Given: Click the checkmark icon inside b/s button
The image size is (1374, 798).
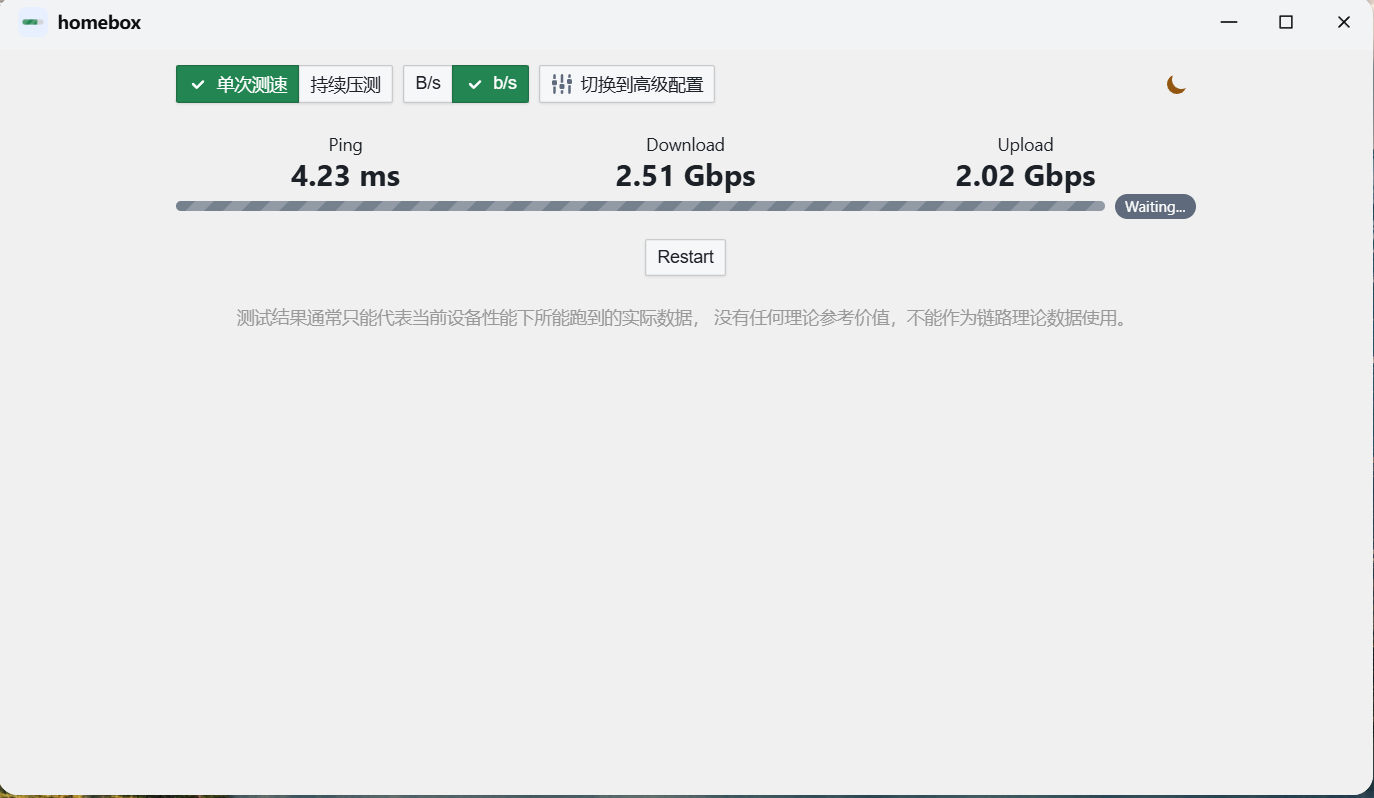Looking at the screenshot, I should click(475, 84).
